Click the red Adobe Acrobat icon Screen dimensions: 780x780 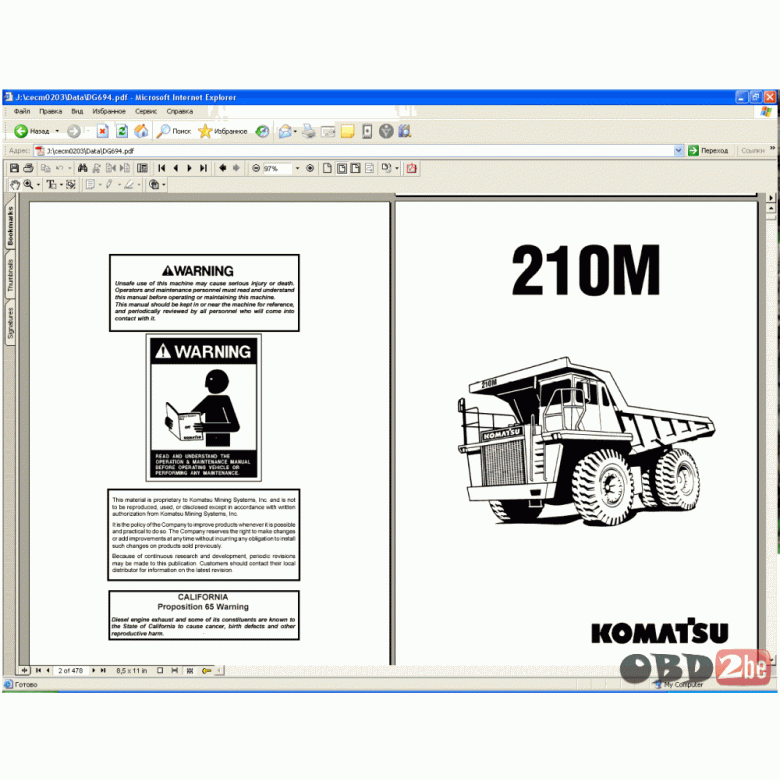pyautogui.click(x=411, y=168)
